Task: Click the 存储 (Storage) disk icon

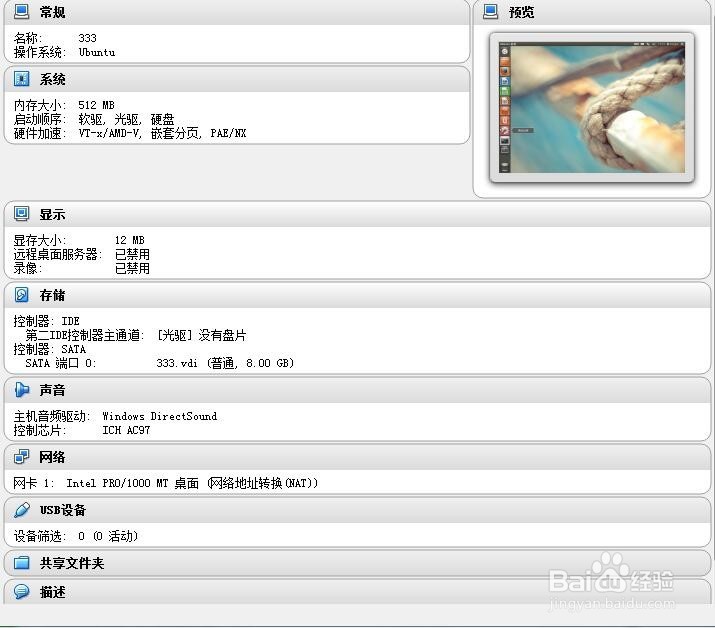Action: (21, 295)
